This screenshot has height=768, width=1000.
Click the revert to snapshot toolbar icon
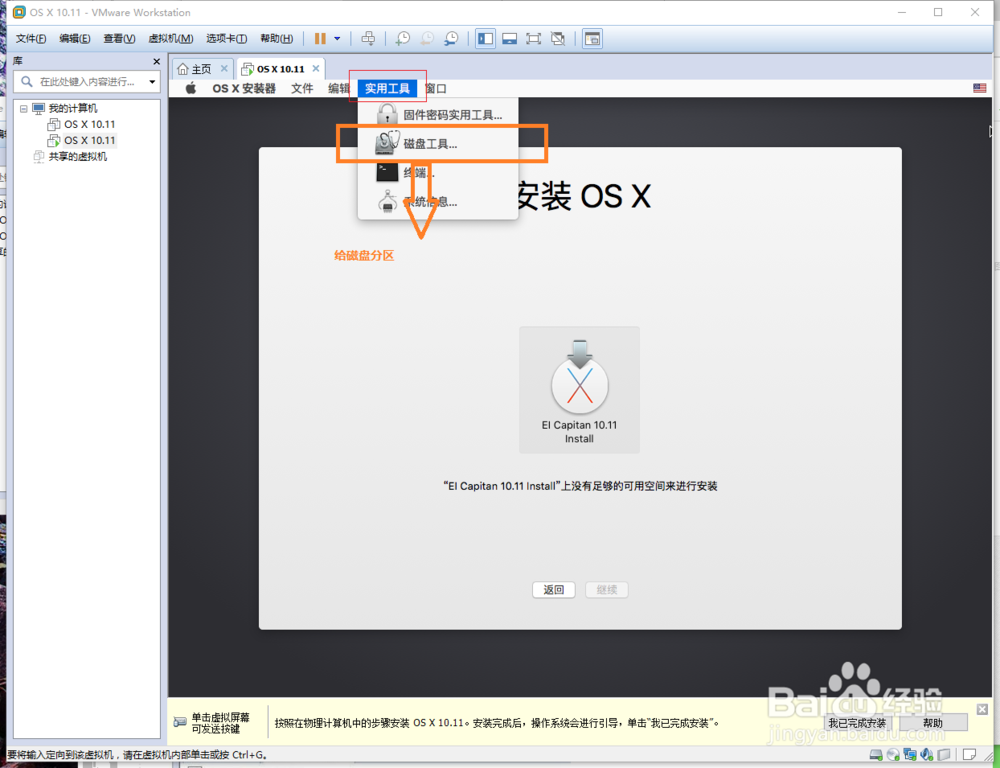(427, 39)
